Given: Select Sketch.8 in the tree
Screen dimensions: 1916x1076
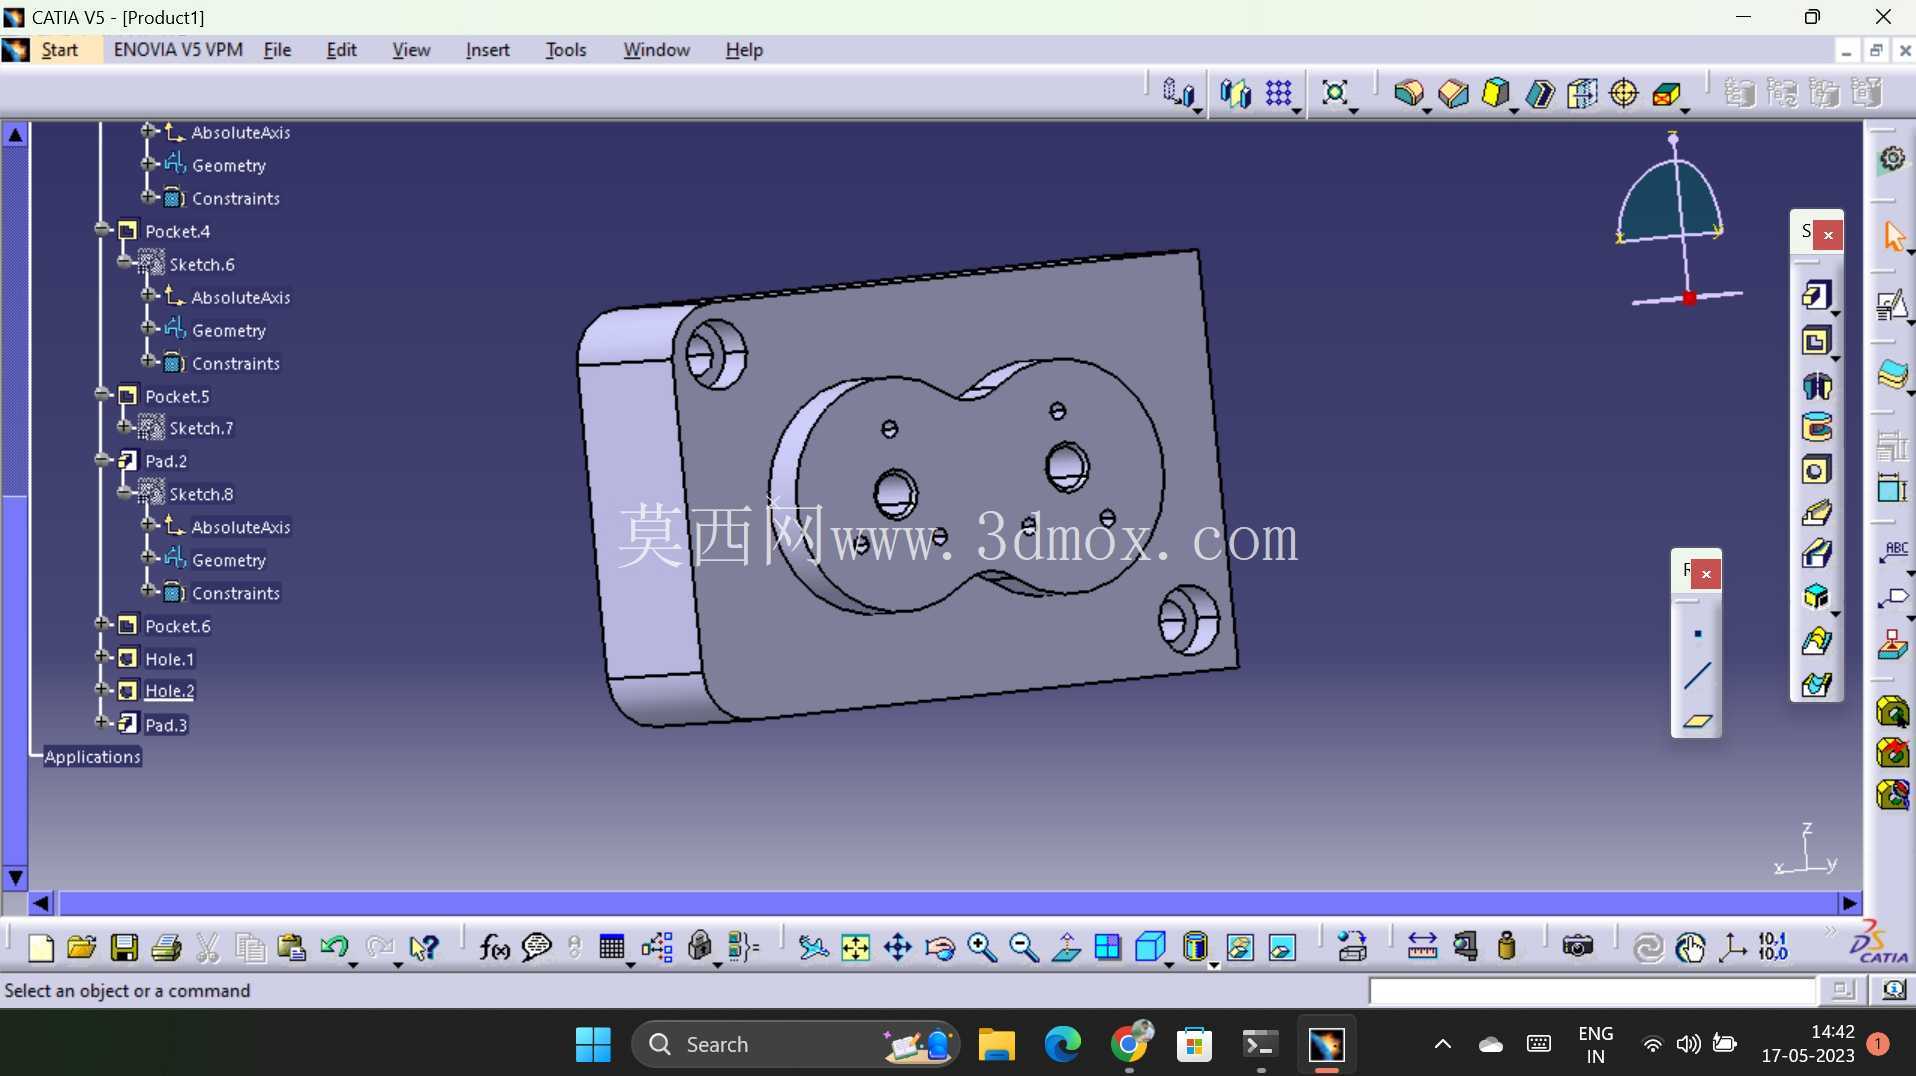Looking at the screenshot, I should 201,494.
